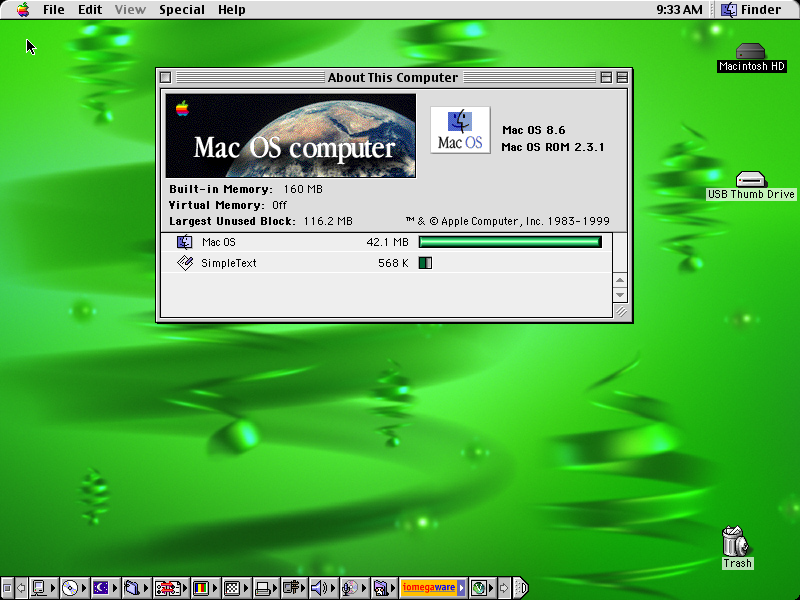Click the "Virtual Memory: Off" line
Screen dimensions: 800x600
point(228,205)
